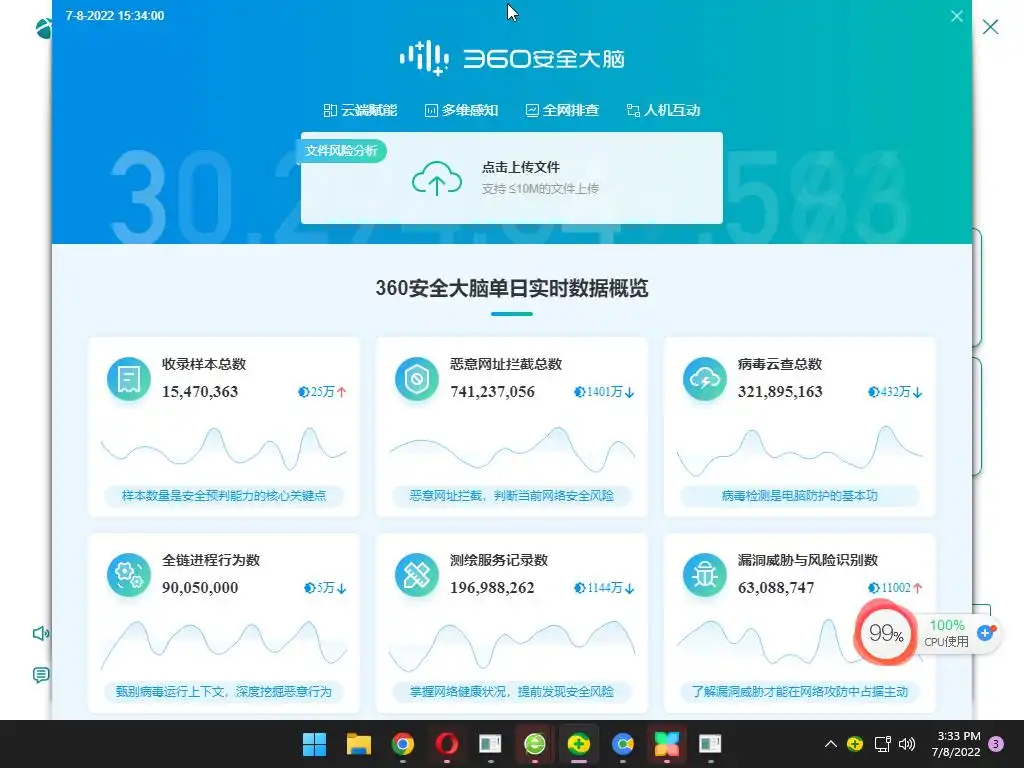Click the value 196,988,262
The height and width of the screenshot is (768, 1024).
(492, 588)
